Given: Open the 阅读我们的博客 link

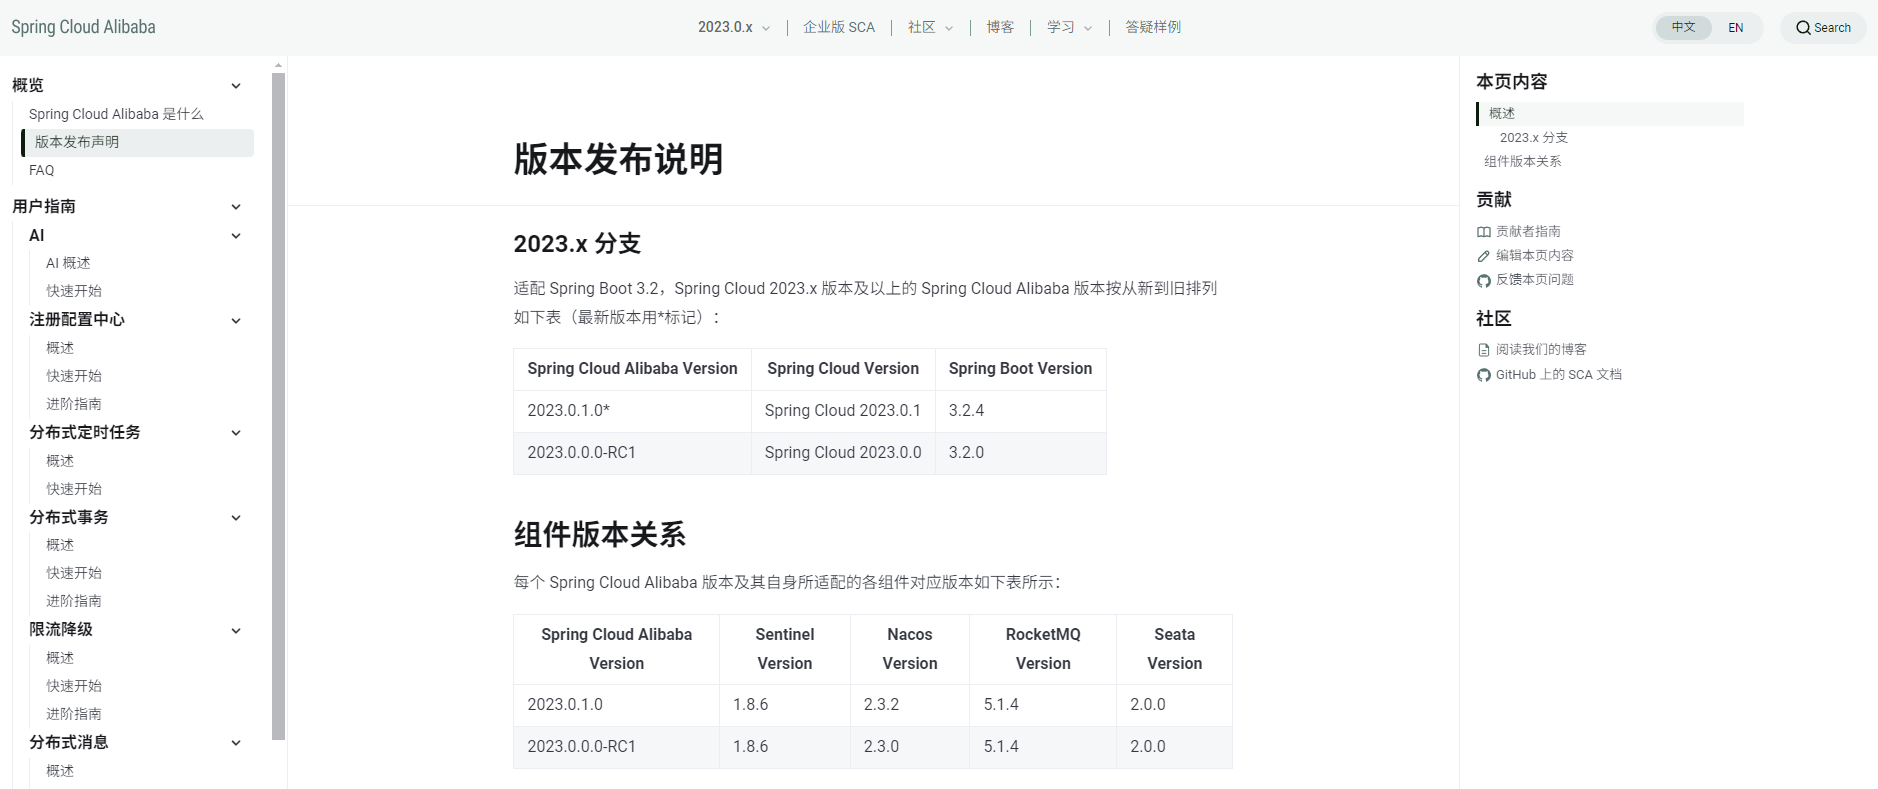Looking at the screenshot, I should (x=1541, y=350).
